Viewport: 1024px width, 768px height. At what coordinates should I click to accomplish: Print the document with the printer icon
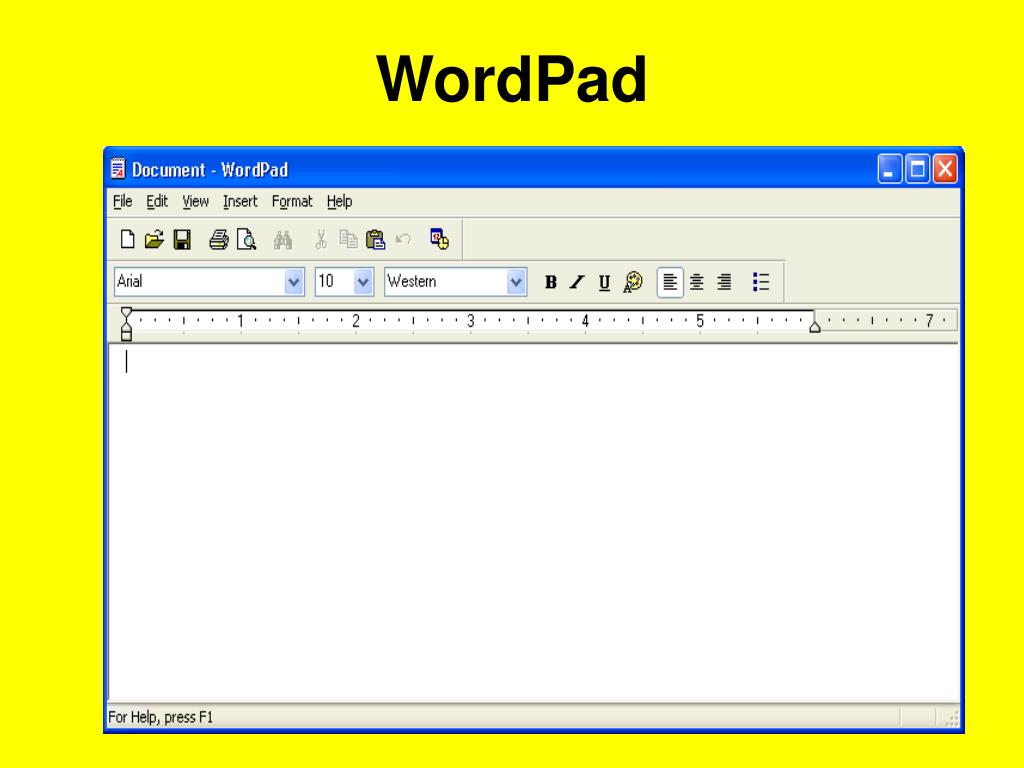point(219,240)
